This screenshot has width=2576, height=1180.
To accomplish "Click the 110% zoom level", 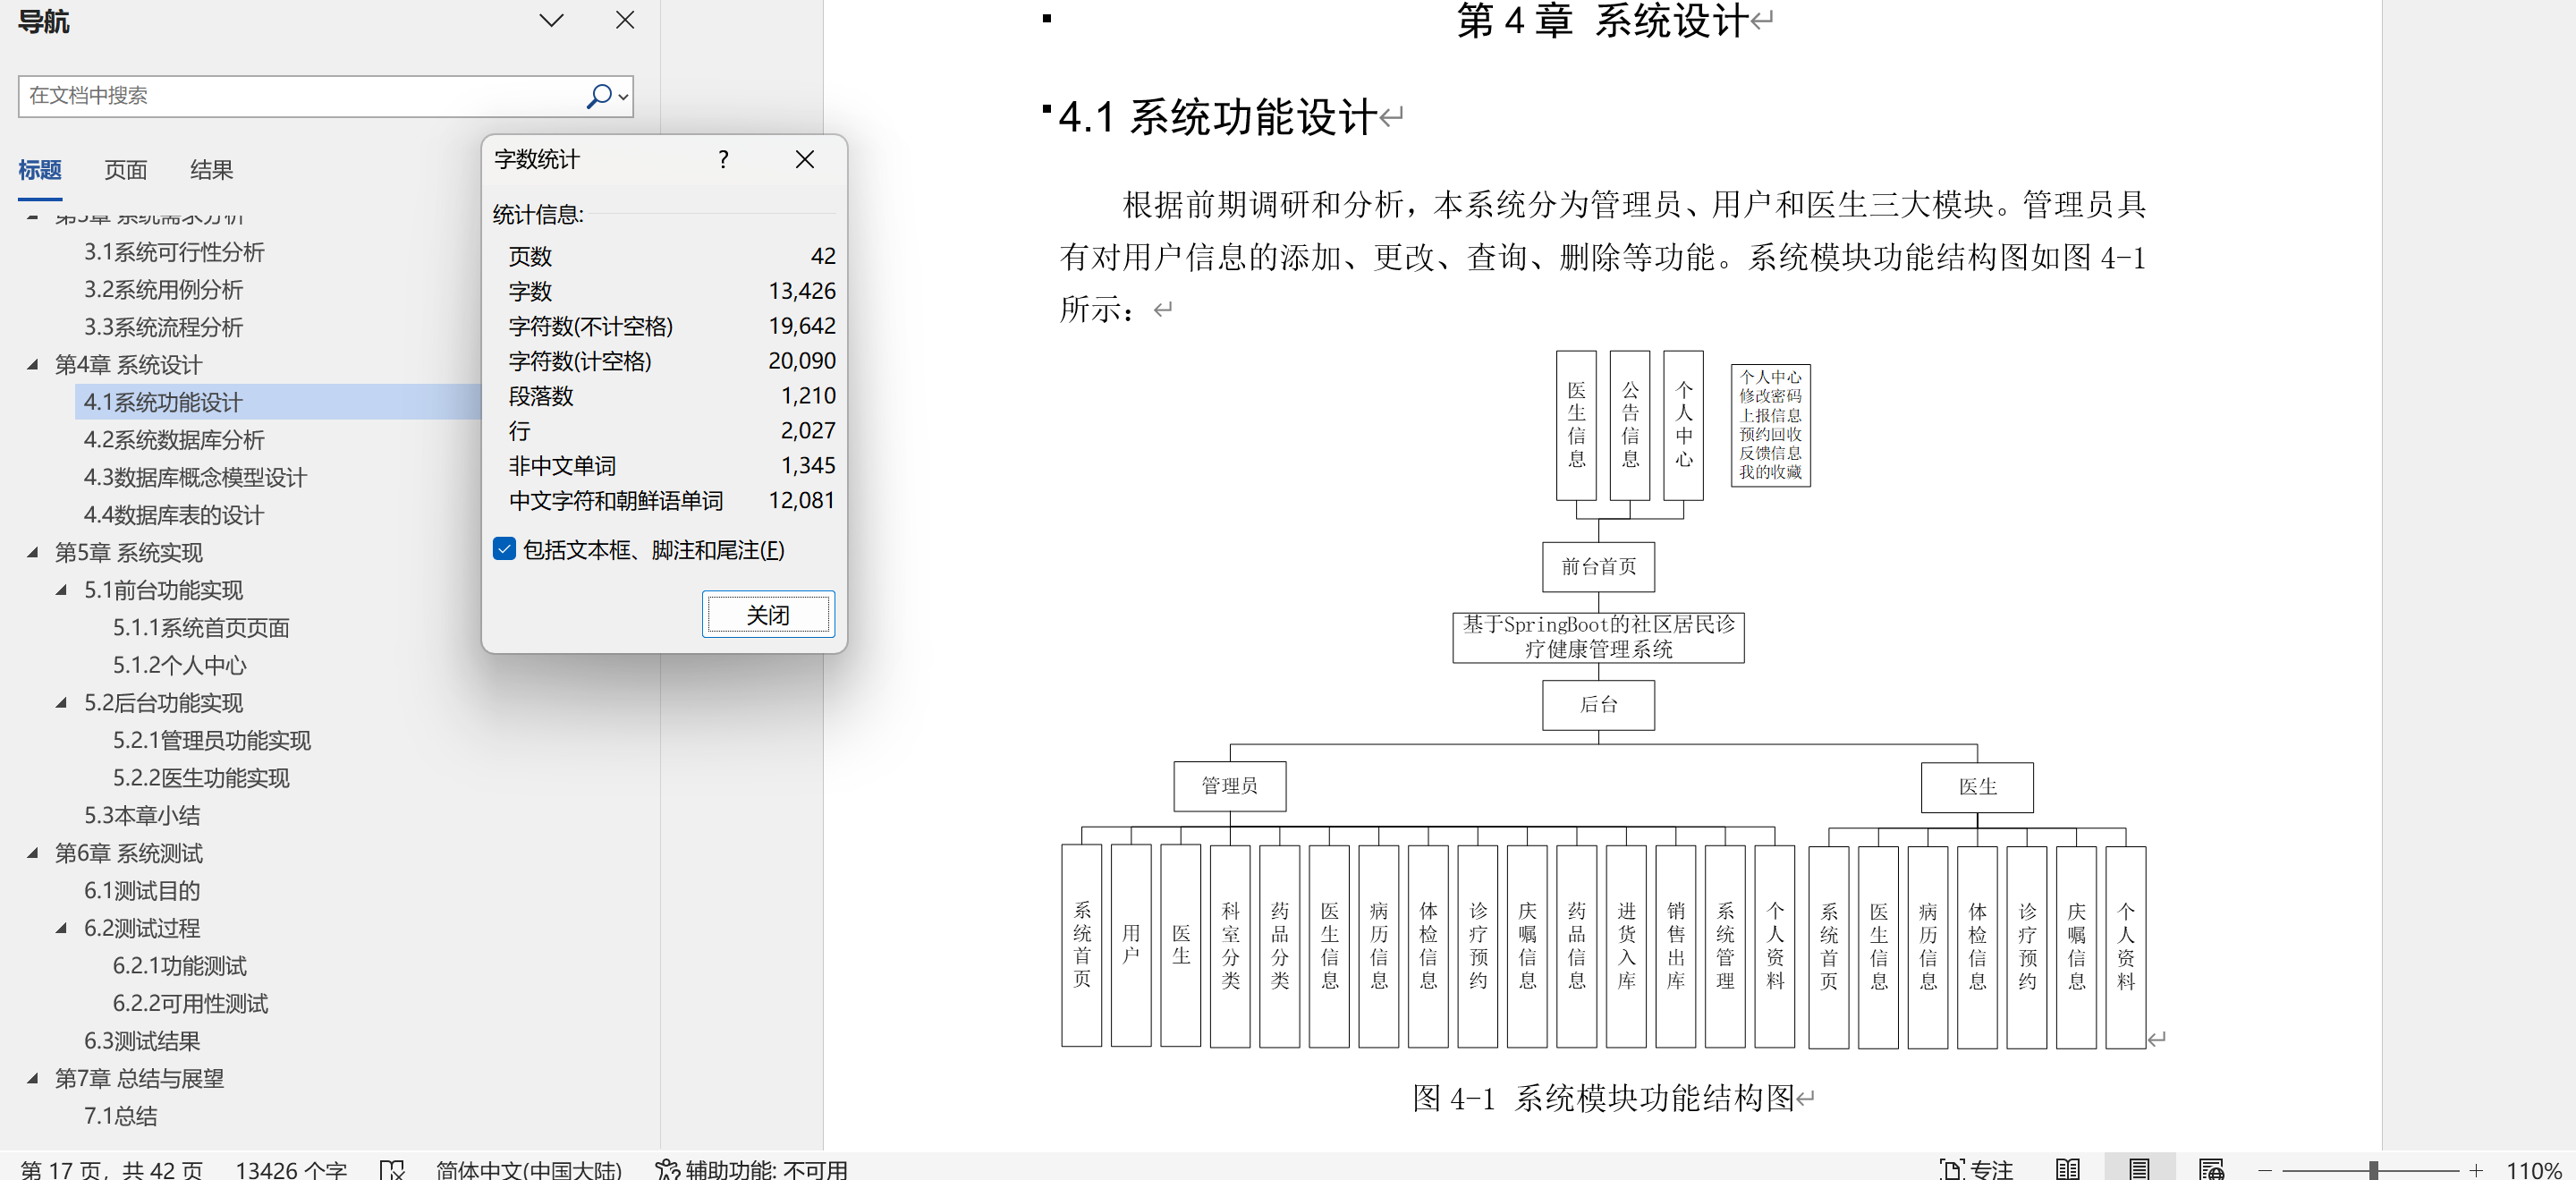I will [2532, 1169].
